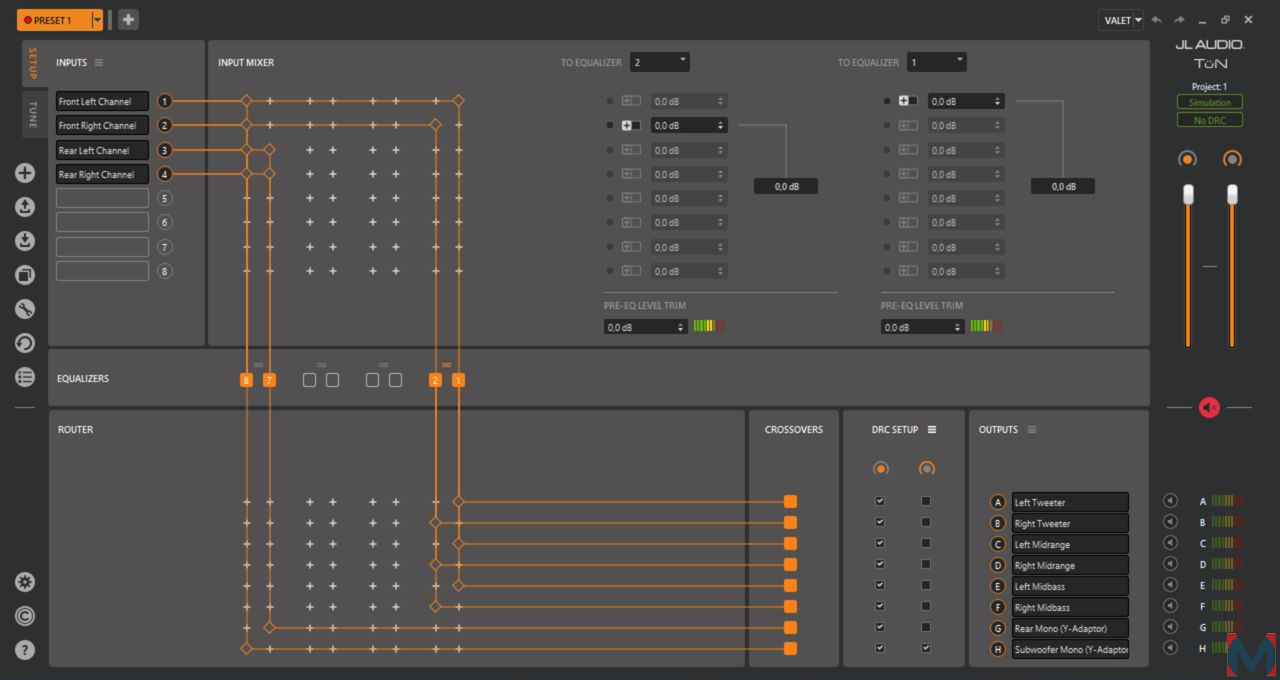This screenshot has width=1280, height=680.
Task: Mute output channel A speaker icon
Action: pos(1170,501)
